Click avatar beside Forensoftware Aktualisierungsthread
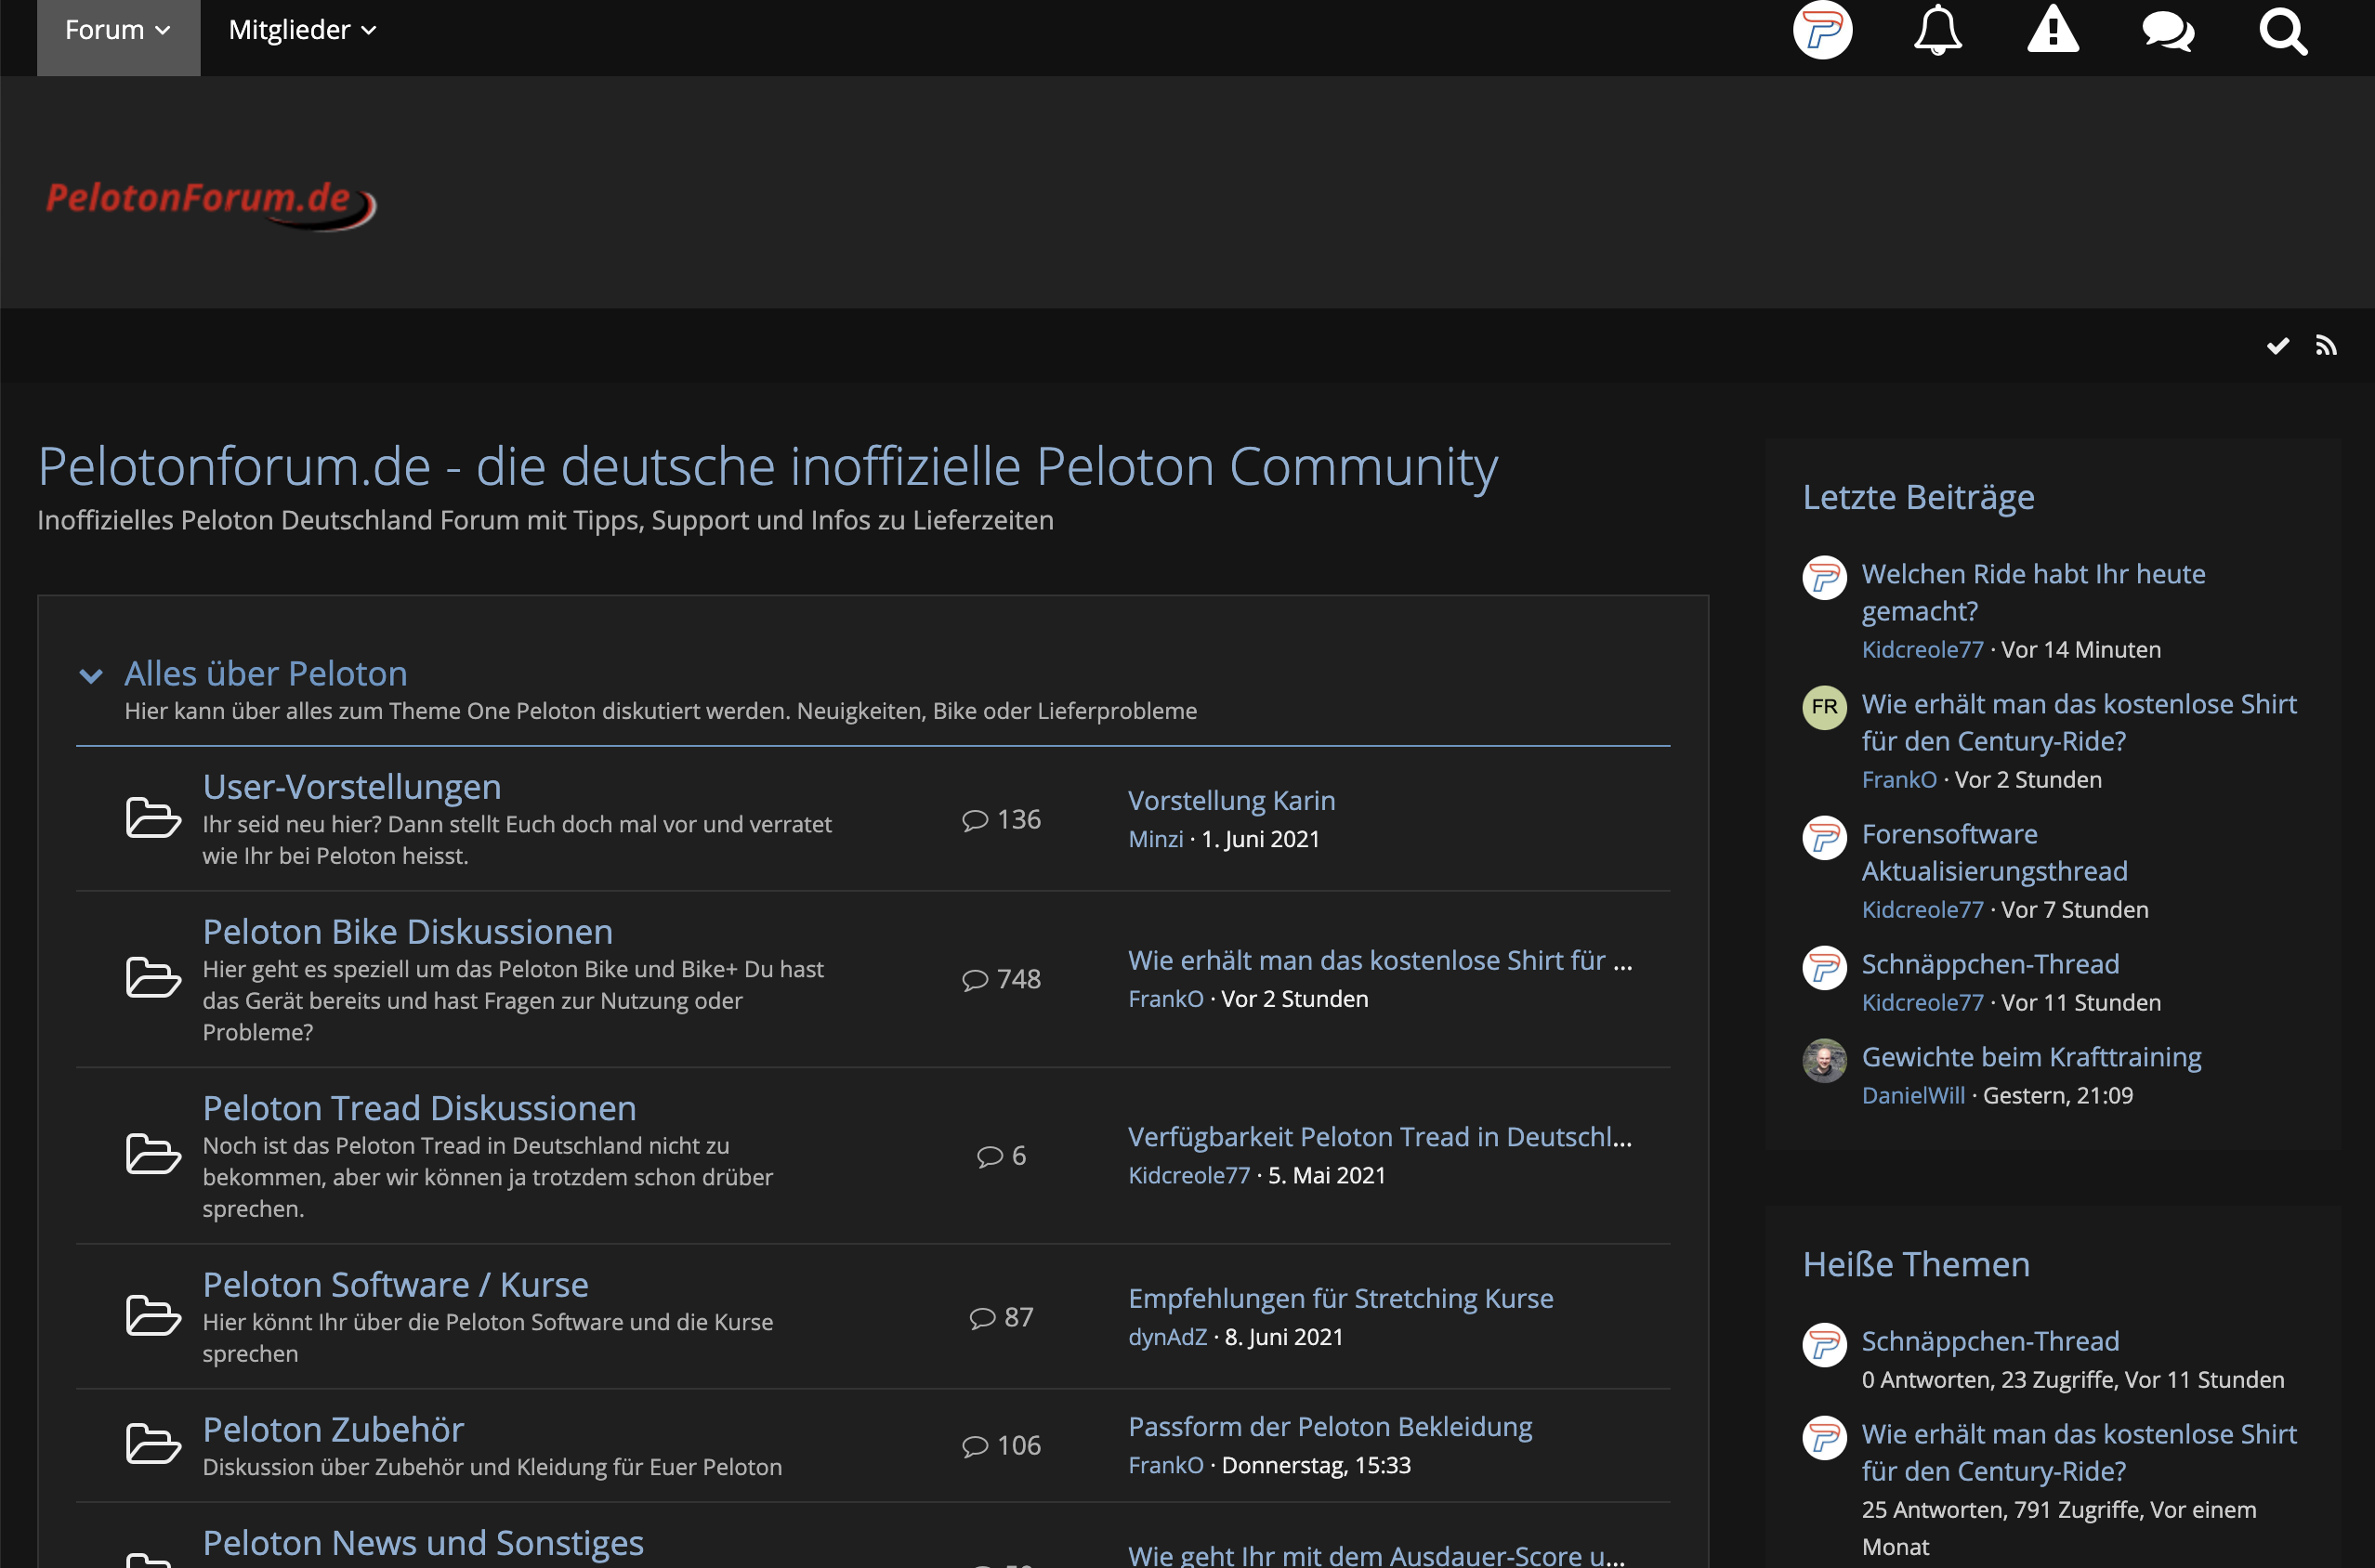The height and width of the screenshot is (1568, 2375). [x=1824, y=838]
